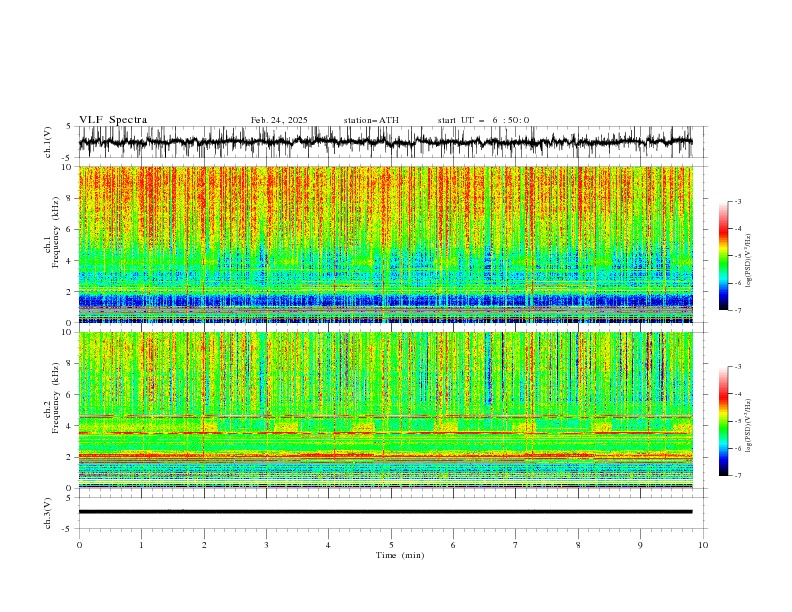Click the "start UT = 6 :50: 0" text
The image size is (792, 612).
tap(483, 120)
